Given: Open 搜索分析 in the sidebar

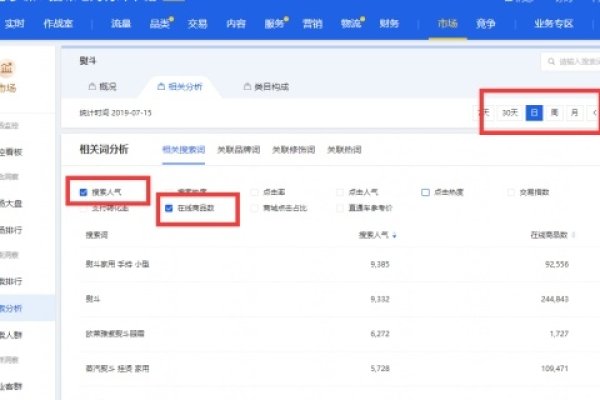Looking at the screenshot, I should (x=11, y=308).
